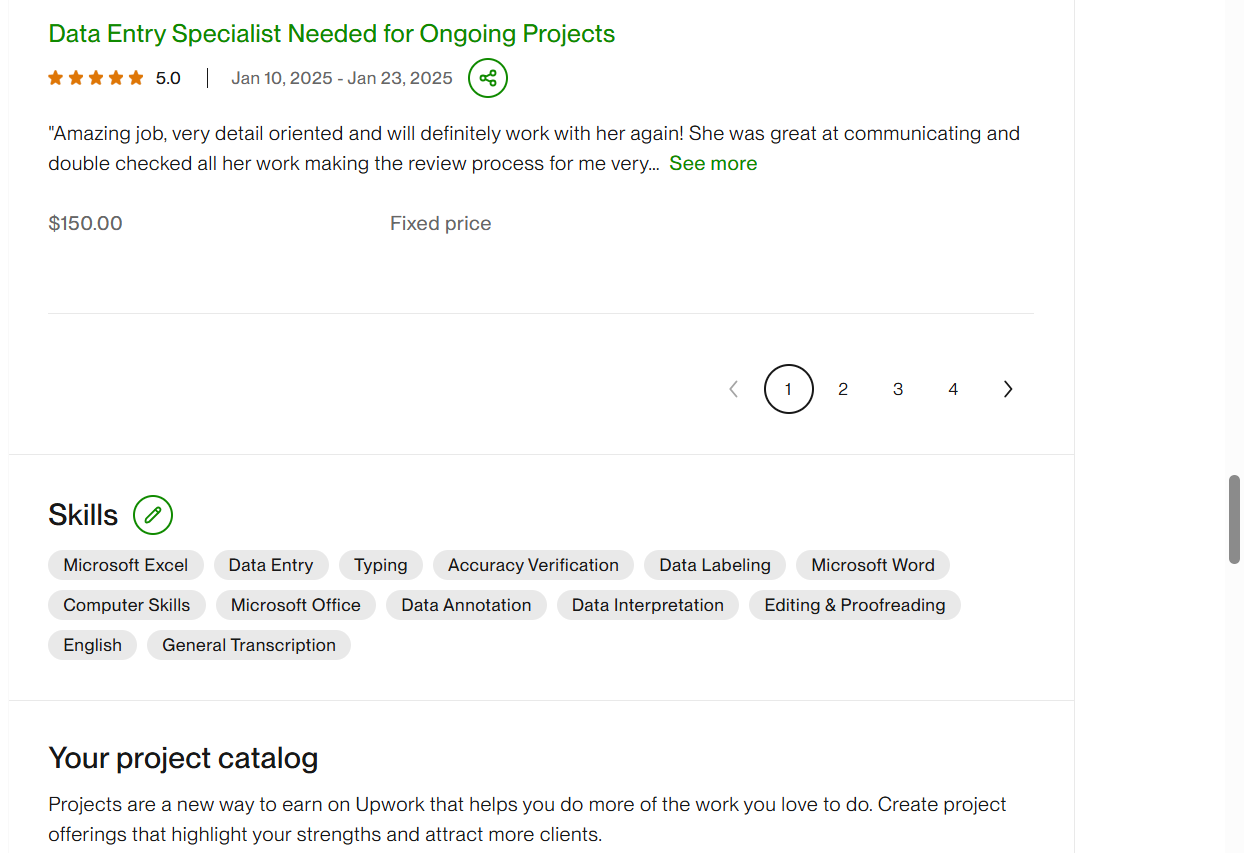Image resolution: width=1244 pixels, height=853 pixels.
Task: Click the page vertical scrollbar thumb
Action: (x=1234, y=520)
